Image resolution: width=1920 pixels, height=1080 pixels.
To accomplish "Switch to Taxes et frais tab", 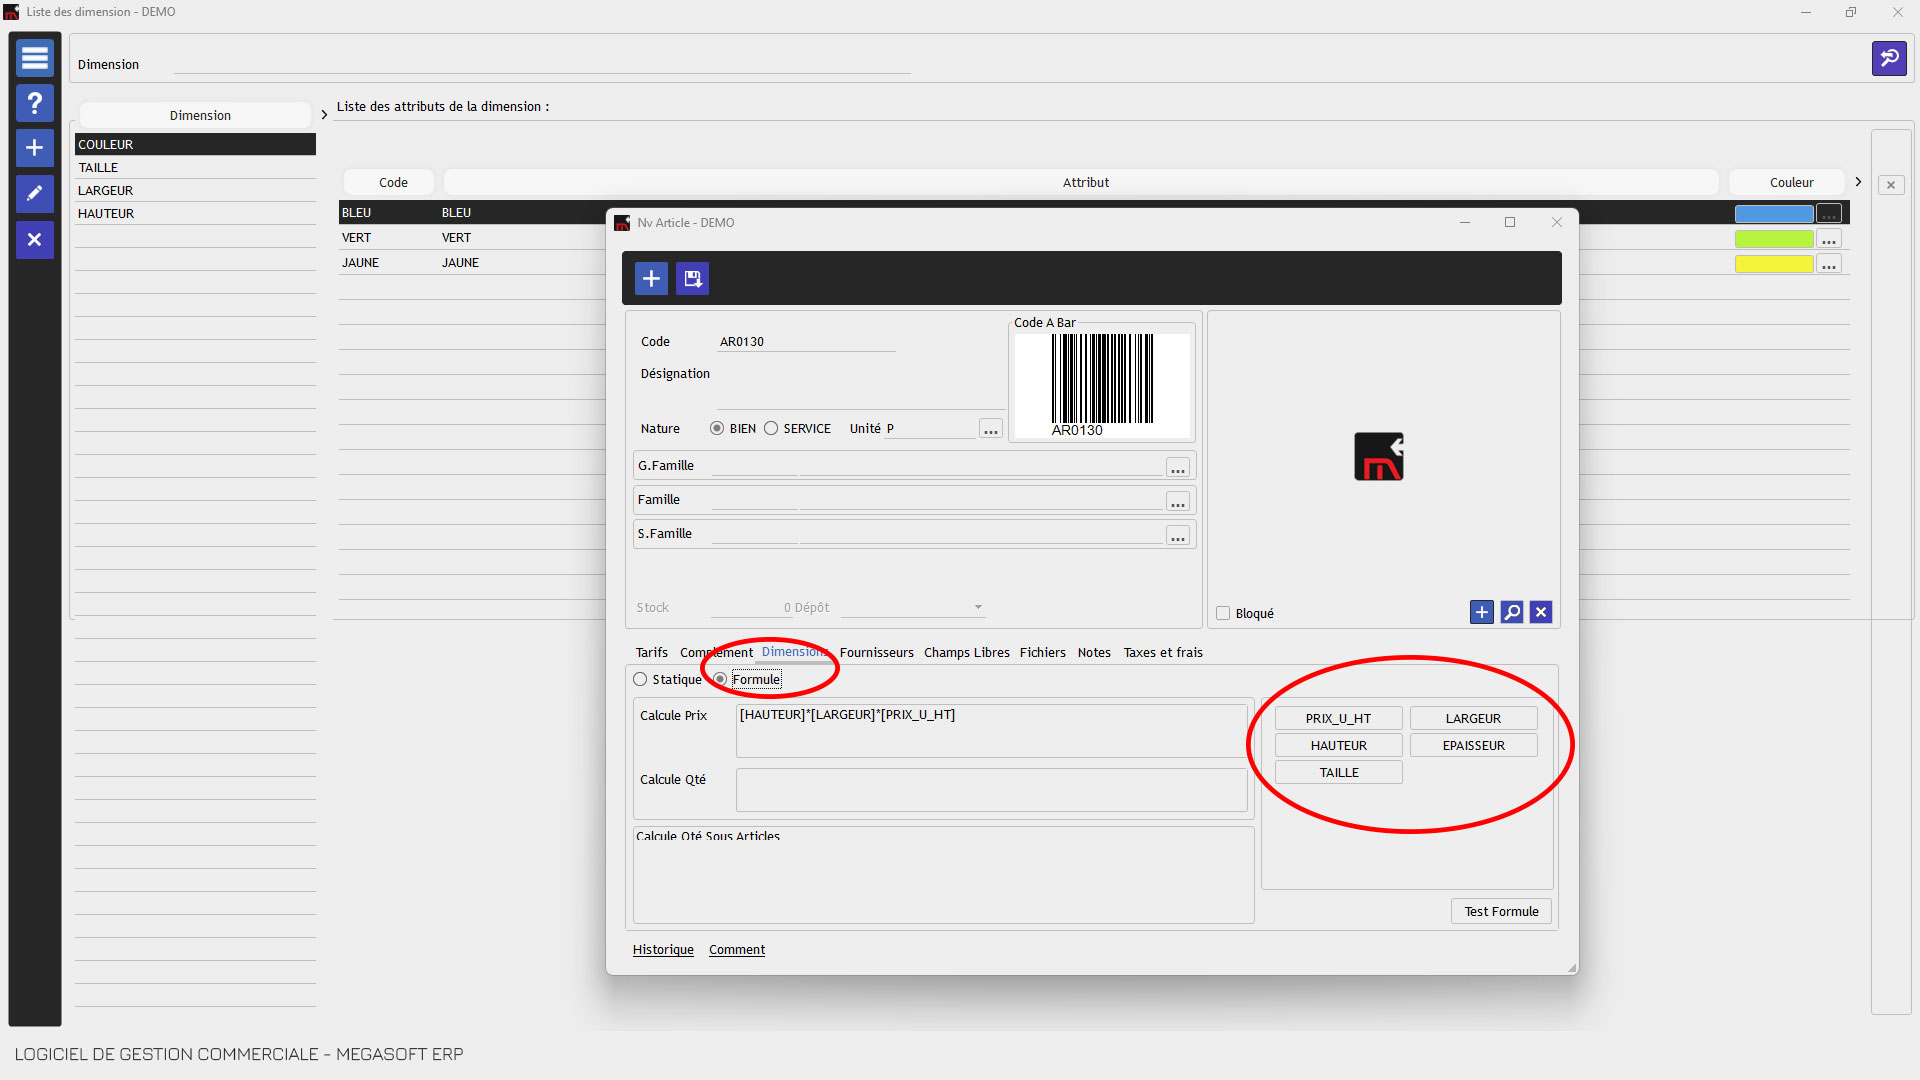I will [x=1163, y=652].
